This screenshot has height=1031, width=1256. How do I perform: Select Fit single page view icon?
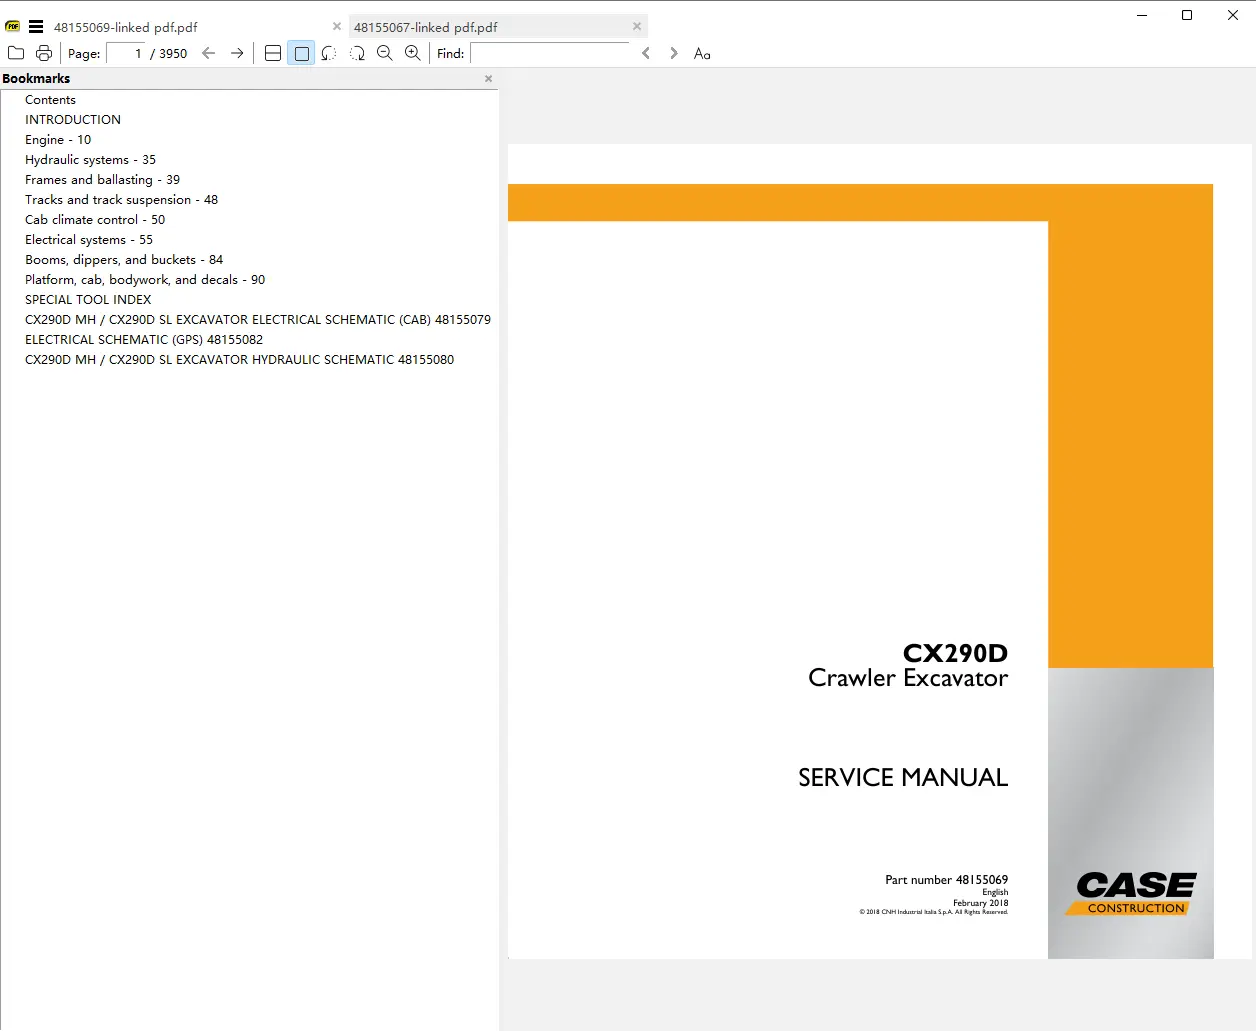pyautogui.click(x=301, y=53)
